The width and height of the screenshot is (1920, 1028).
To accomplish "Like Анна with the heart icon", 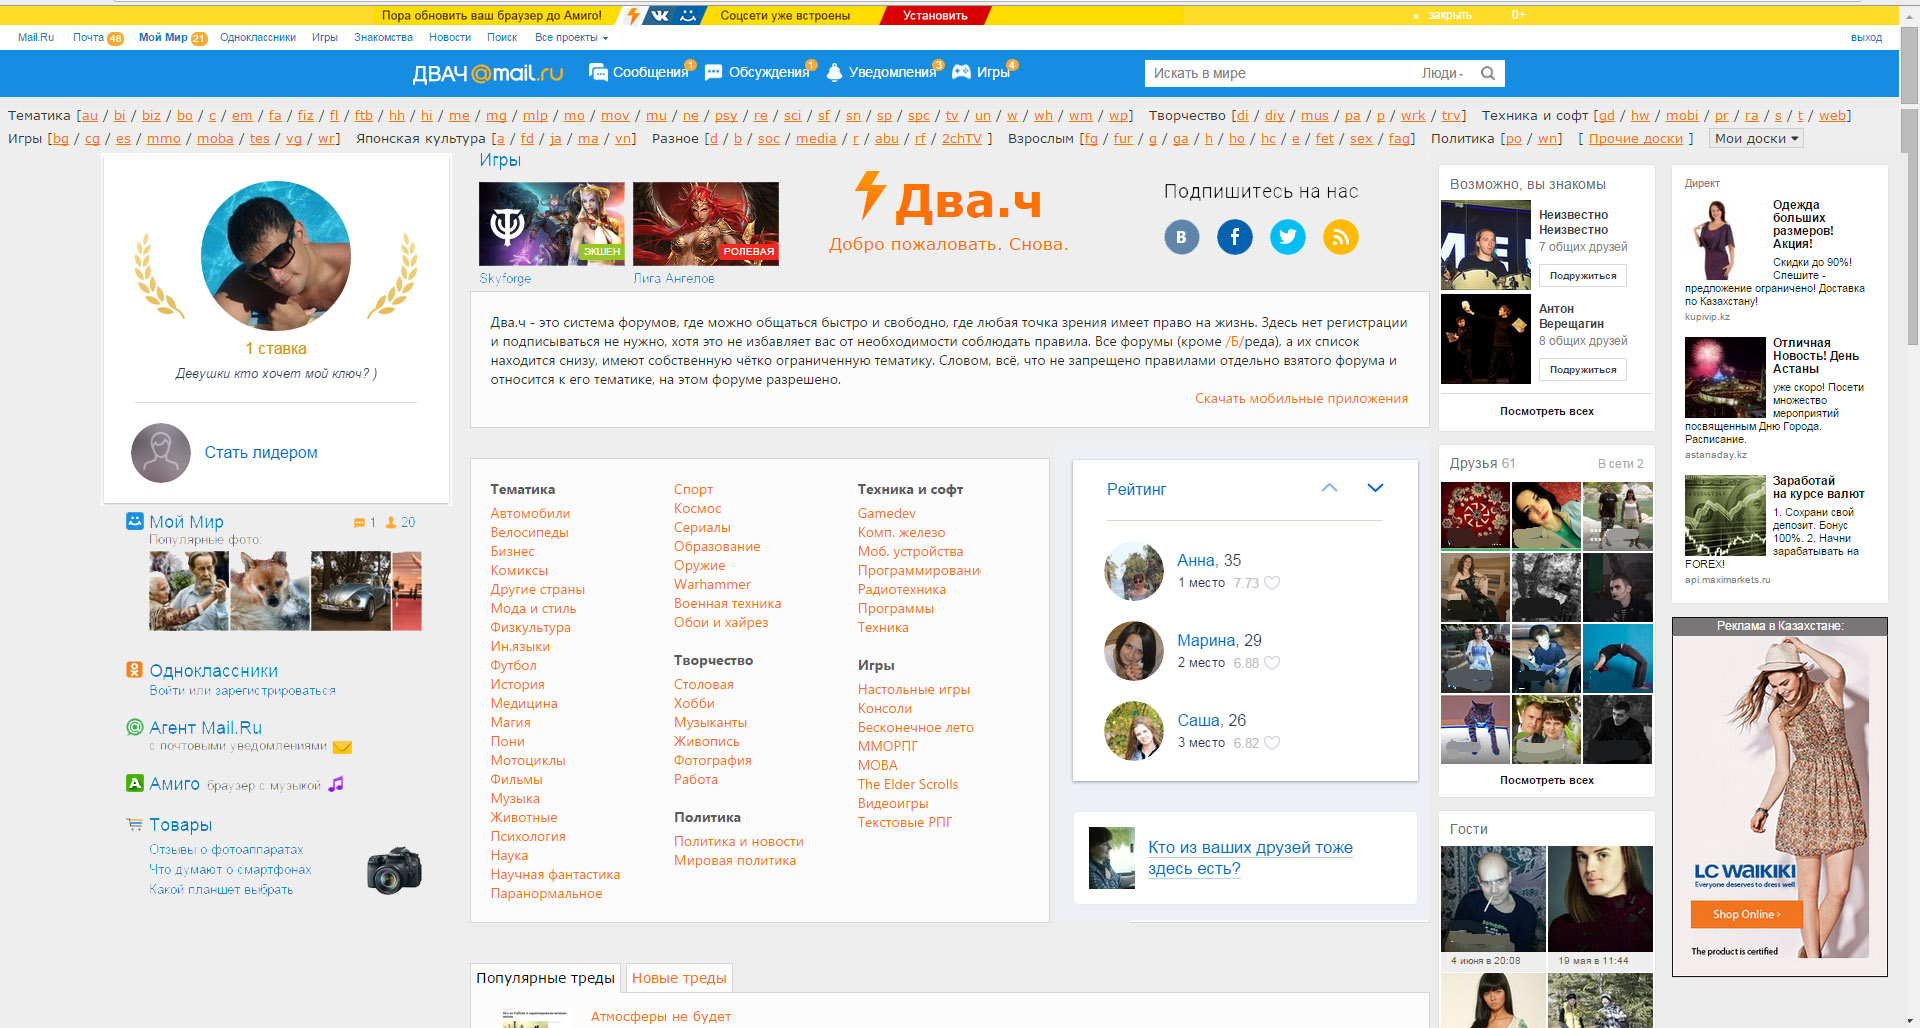I will click(1272, 583).
